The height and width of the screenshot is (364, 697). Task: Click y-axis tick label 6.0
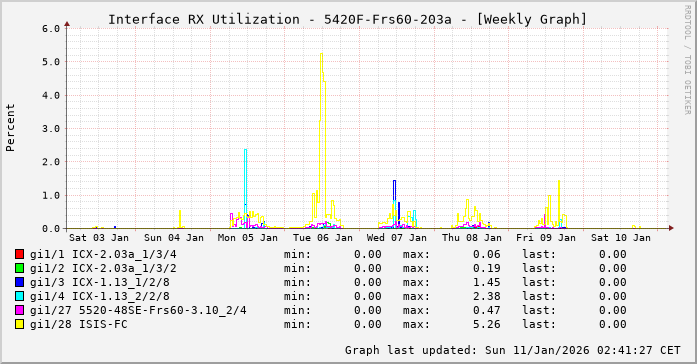tap(51, 29)
